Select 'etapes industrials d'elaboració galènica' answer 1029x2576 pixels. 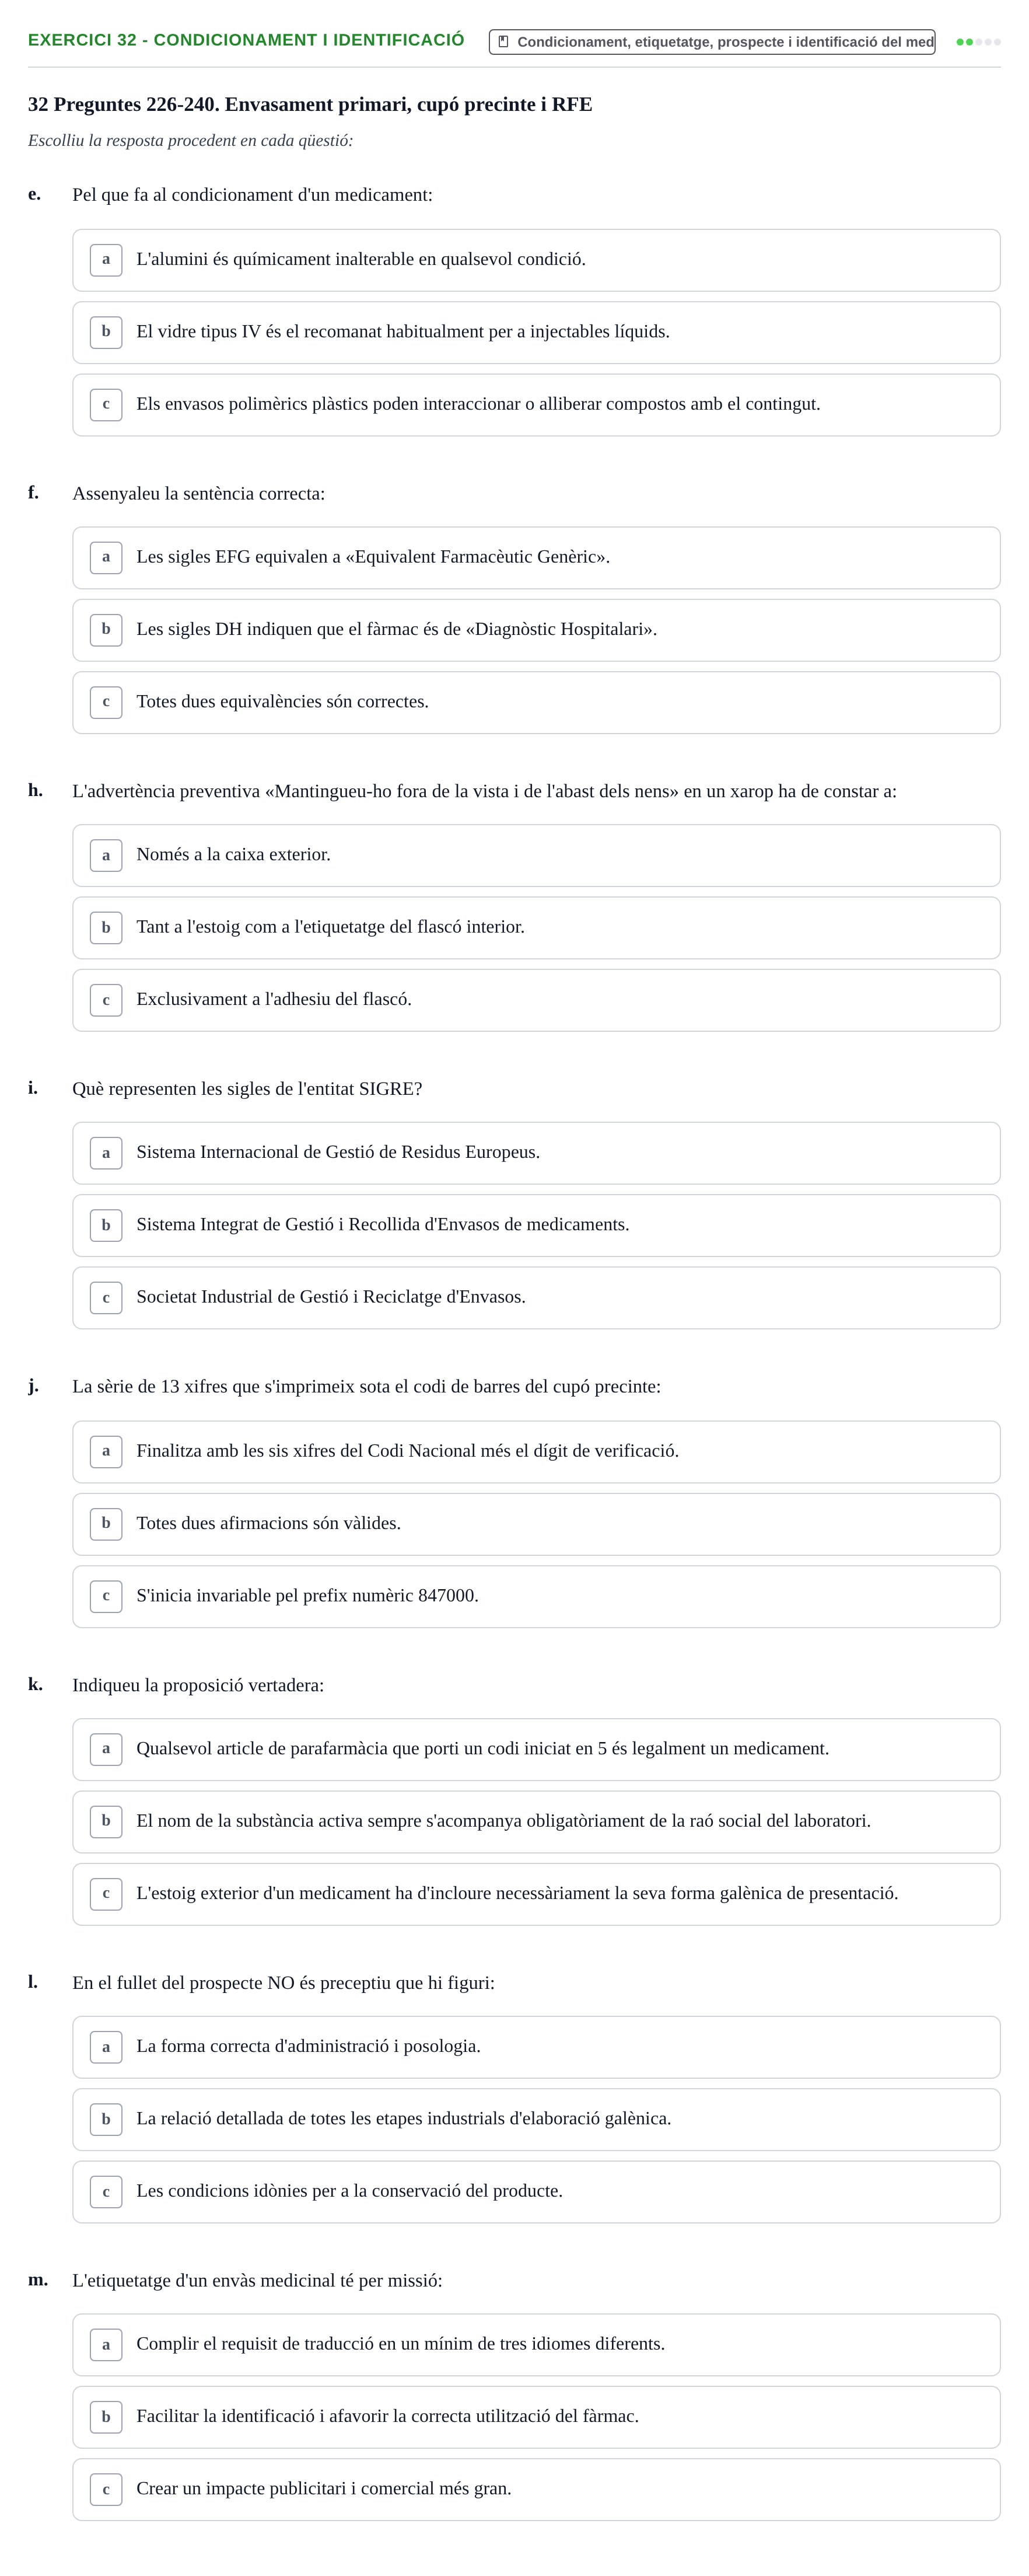click(x=536, y=2119)
